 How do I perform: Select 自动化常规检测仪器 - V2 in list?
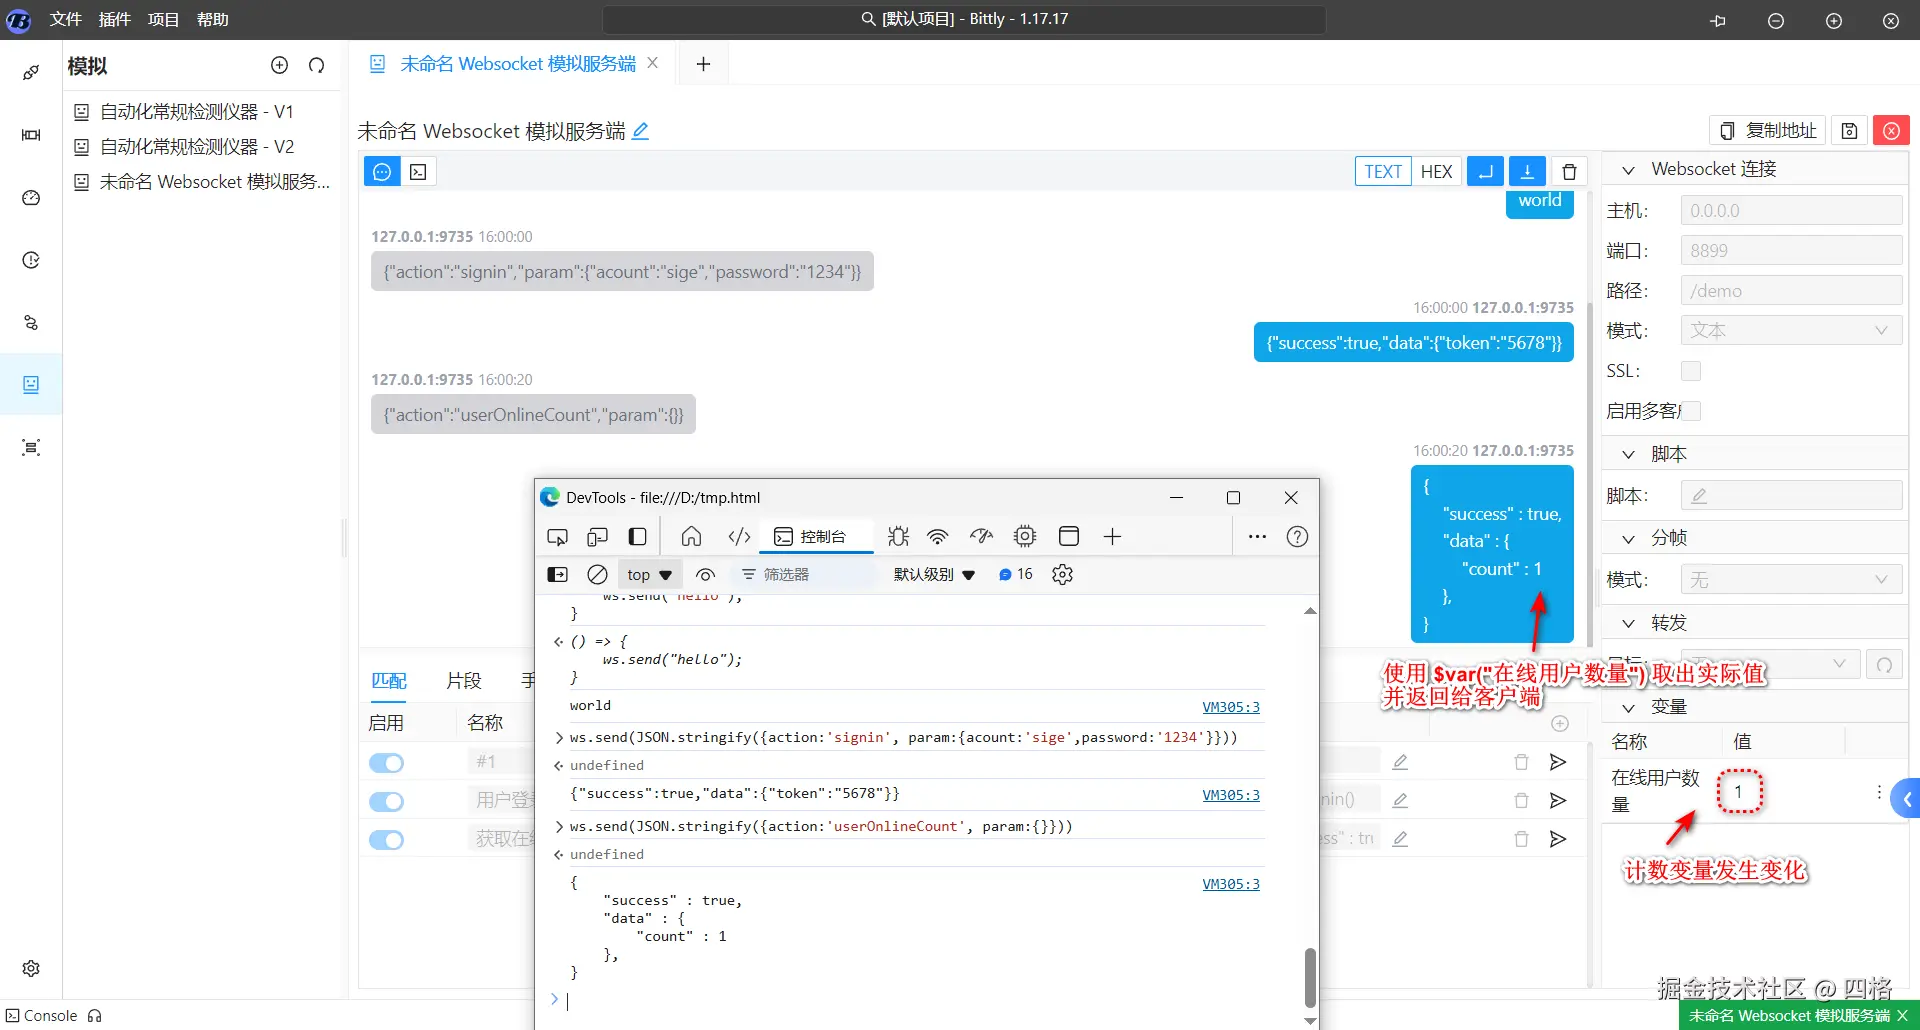tap(197, 147)
